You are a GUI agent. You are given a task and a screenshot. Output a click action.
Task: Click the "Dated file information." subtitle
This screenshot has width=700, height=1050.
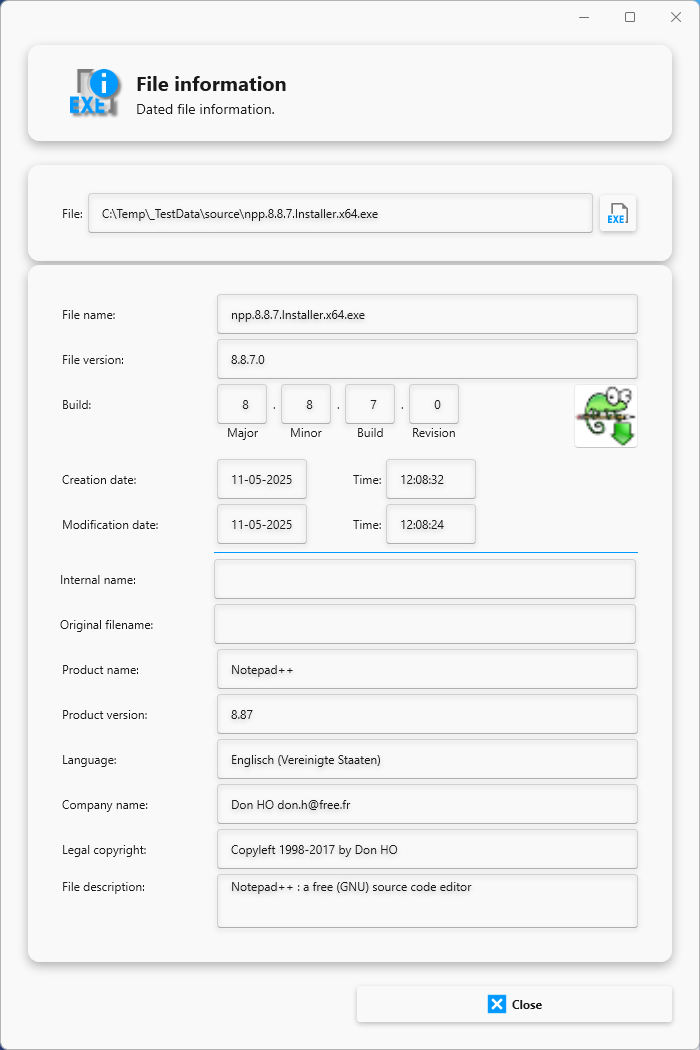(205, 109)
